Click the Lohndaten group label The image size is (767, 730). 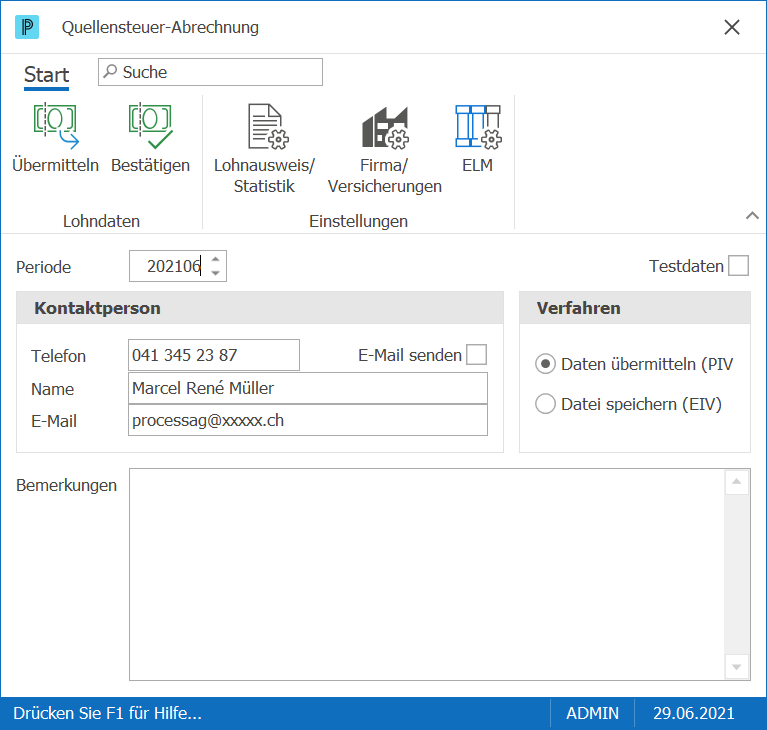pos(101,221)
